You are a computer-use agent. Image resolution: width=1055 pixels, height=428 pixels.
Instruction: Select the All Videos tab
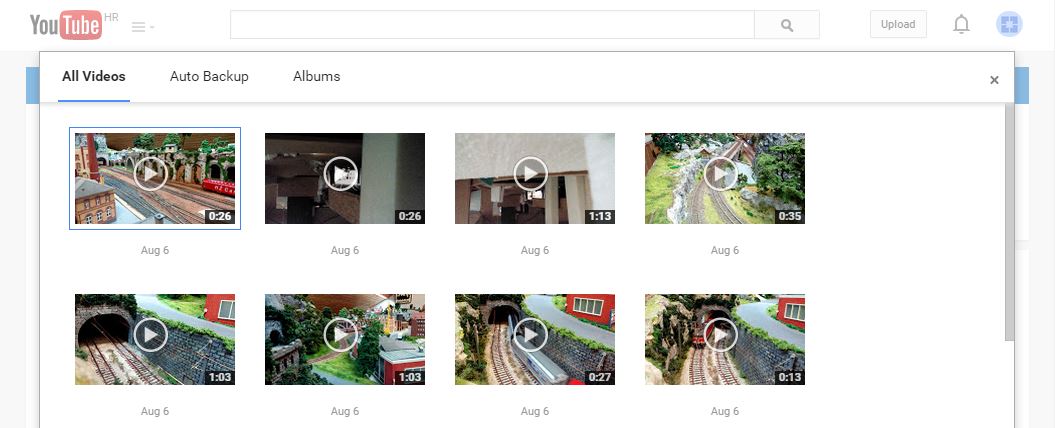coord(94,77)
